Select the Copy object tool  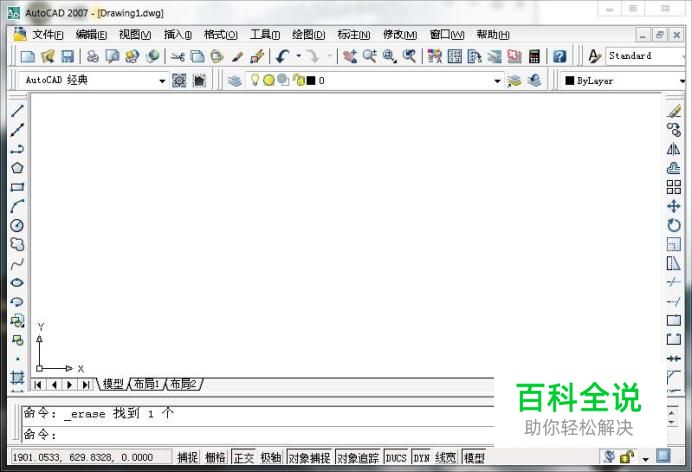coord(673,130)
